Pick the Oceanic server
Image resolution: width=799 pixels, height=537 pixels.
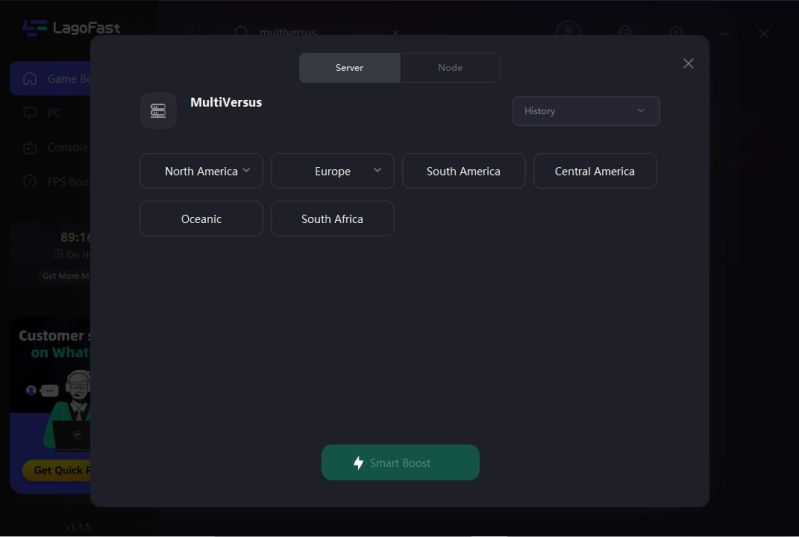tap(201, 219)
